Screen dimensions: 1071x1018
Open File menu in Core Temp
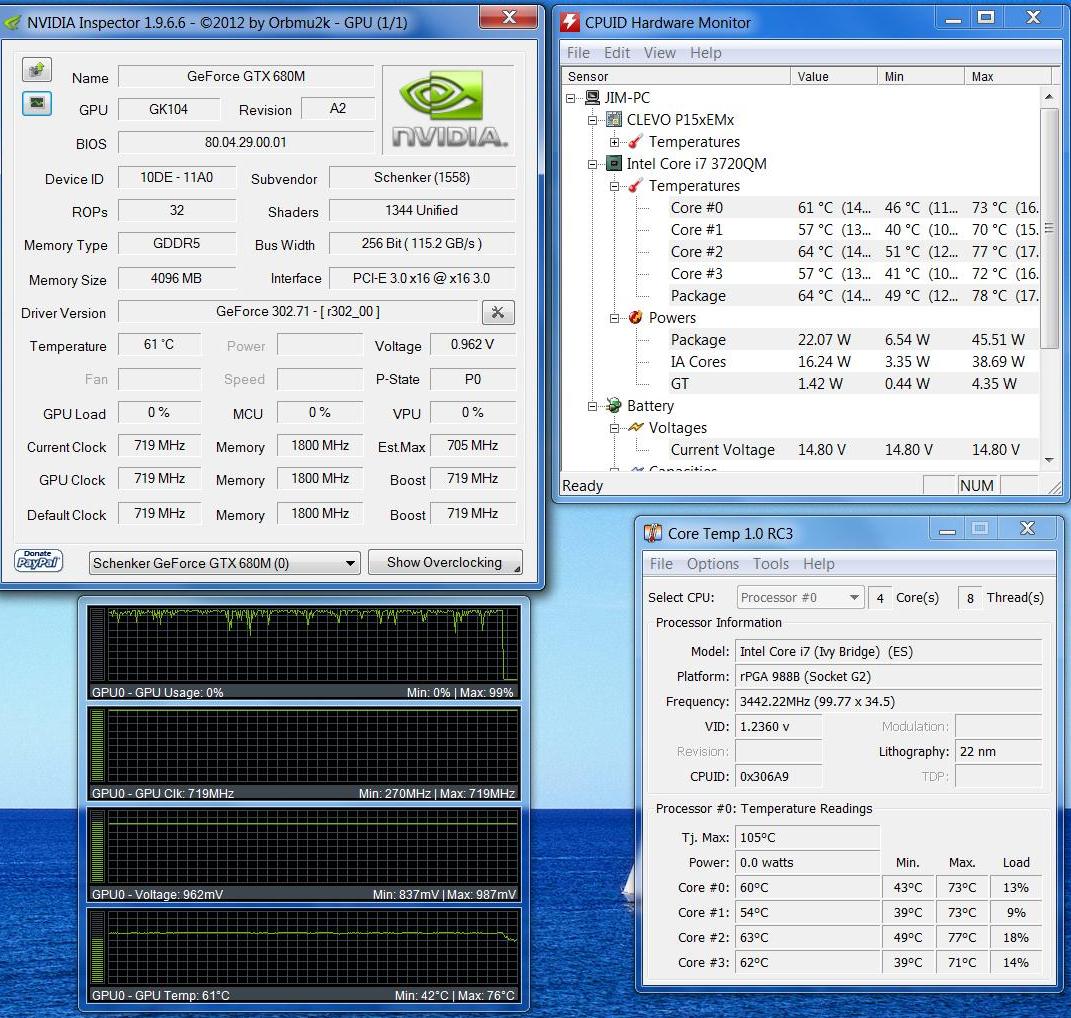(661, 564)
